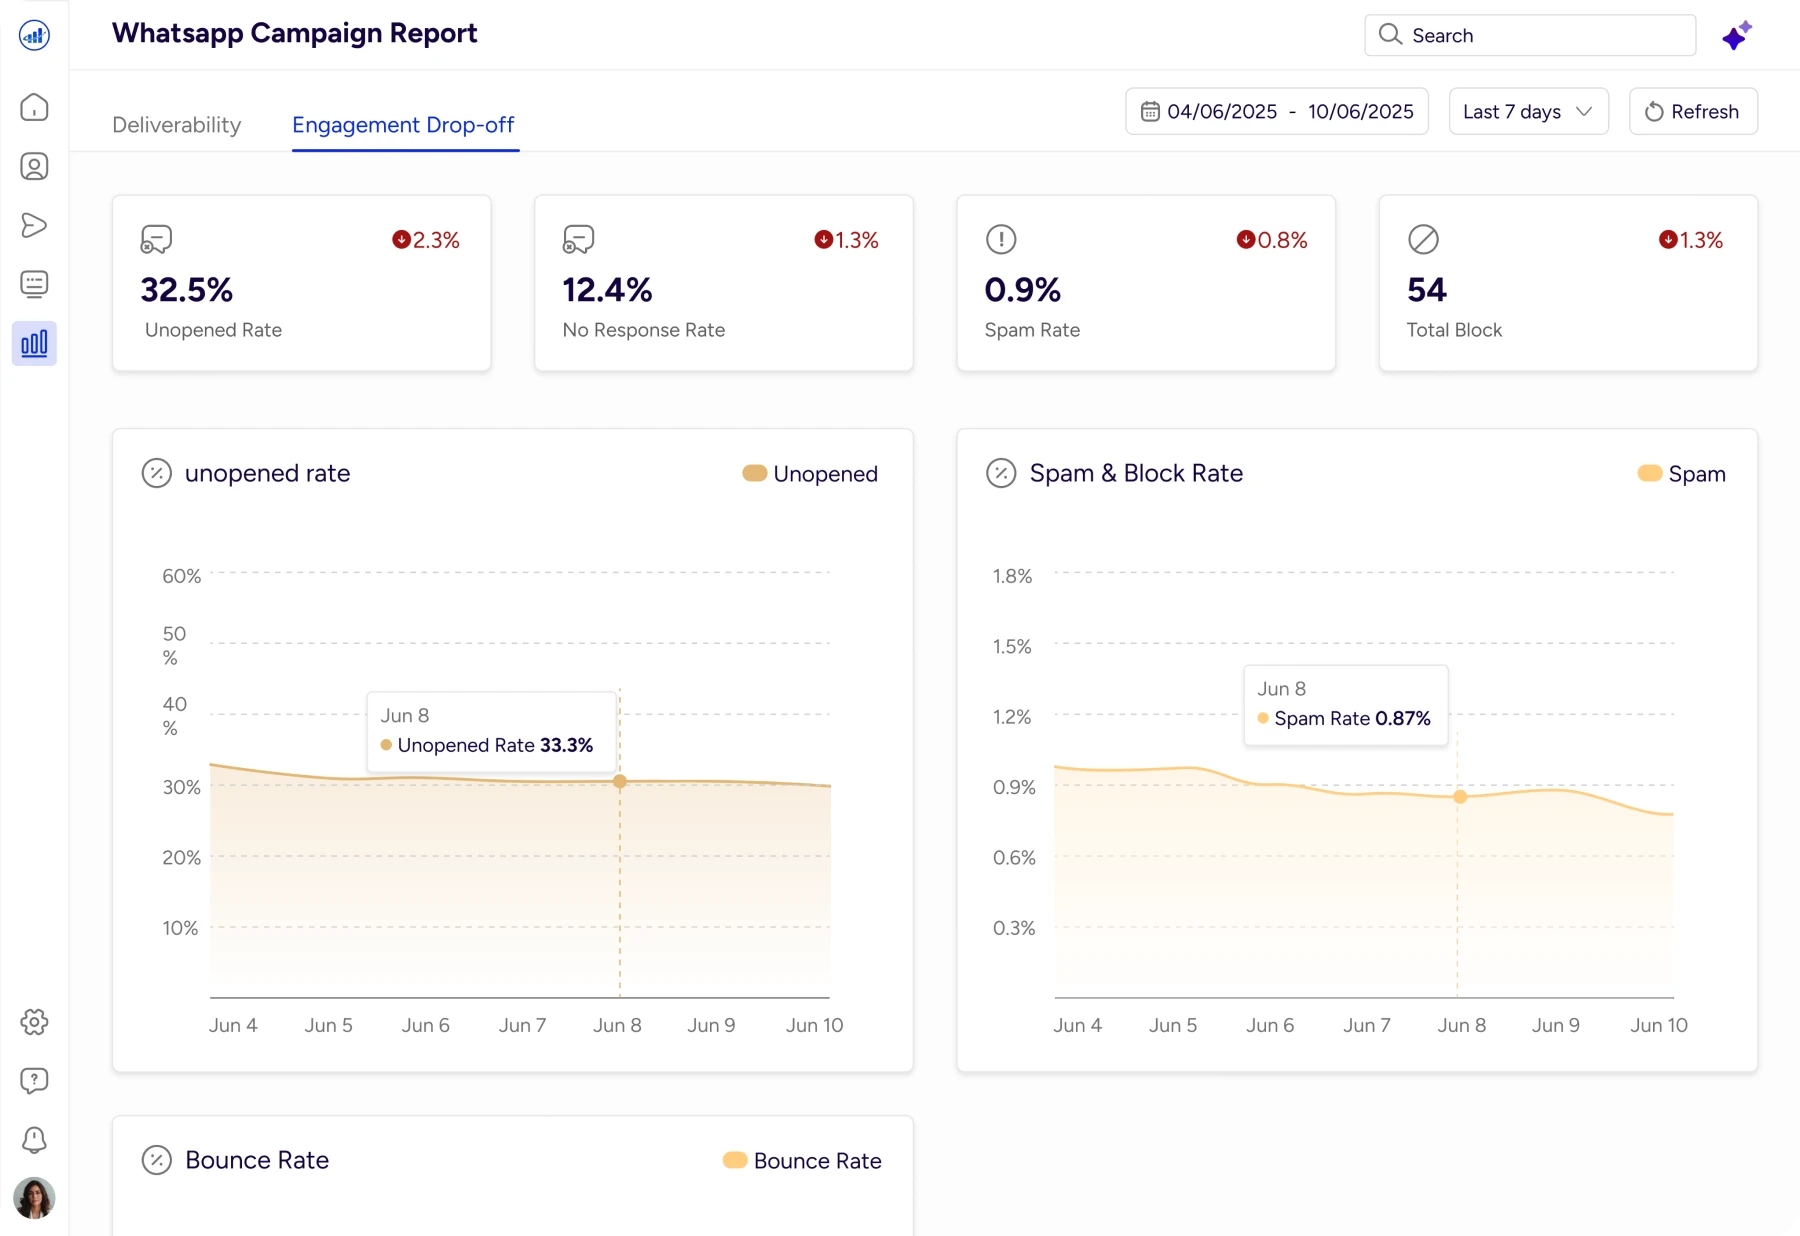Click the Refresh button
This screenshot has width=1800, height=1236.
[1693, 112]
